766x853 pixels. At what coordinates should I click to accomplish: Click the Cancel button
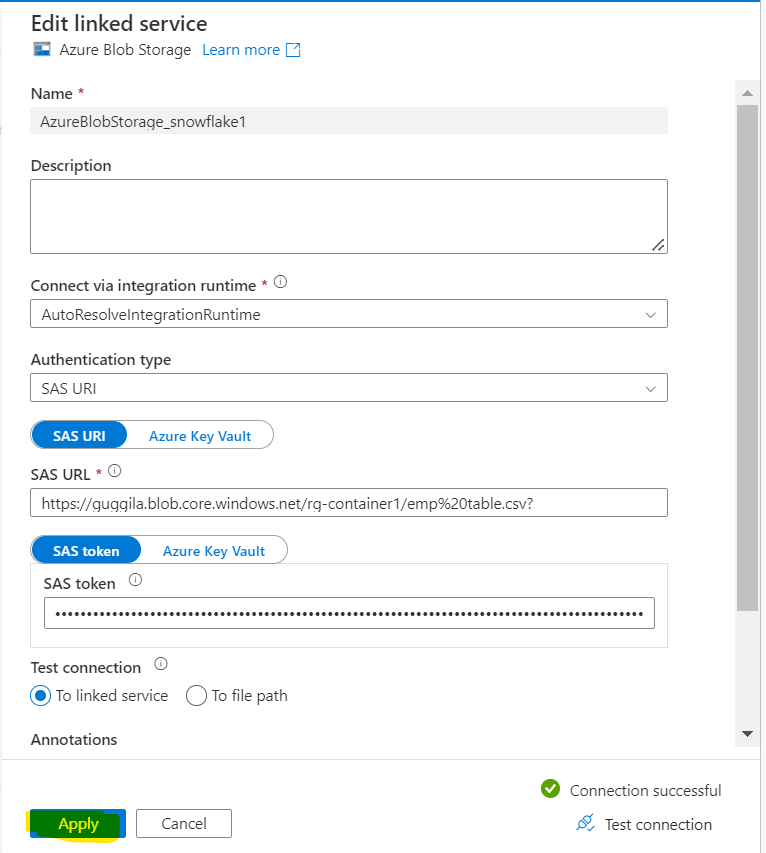coord(183,823)
